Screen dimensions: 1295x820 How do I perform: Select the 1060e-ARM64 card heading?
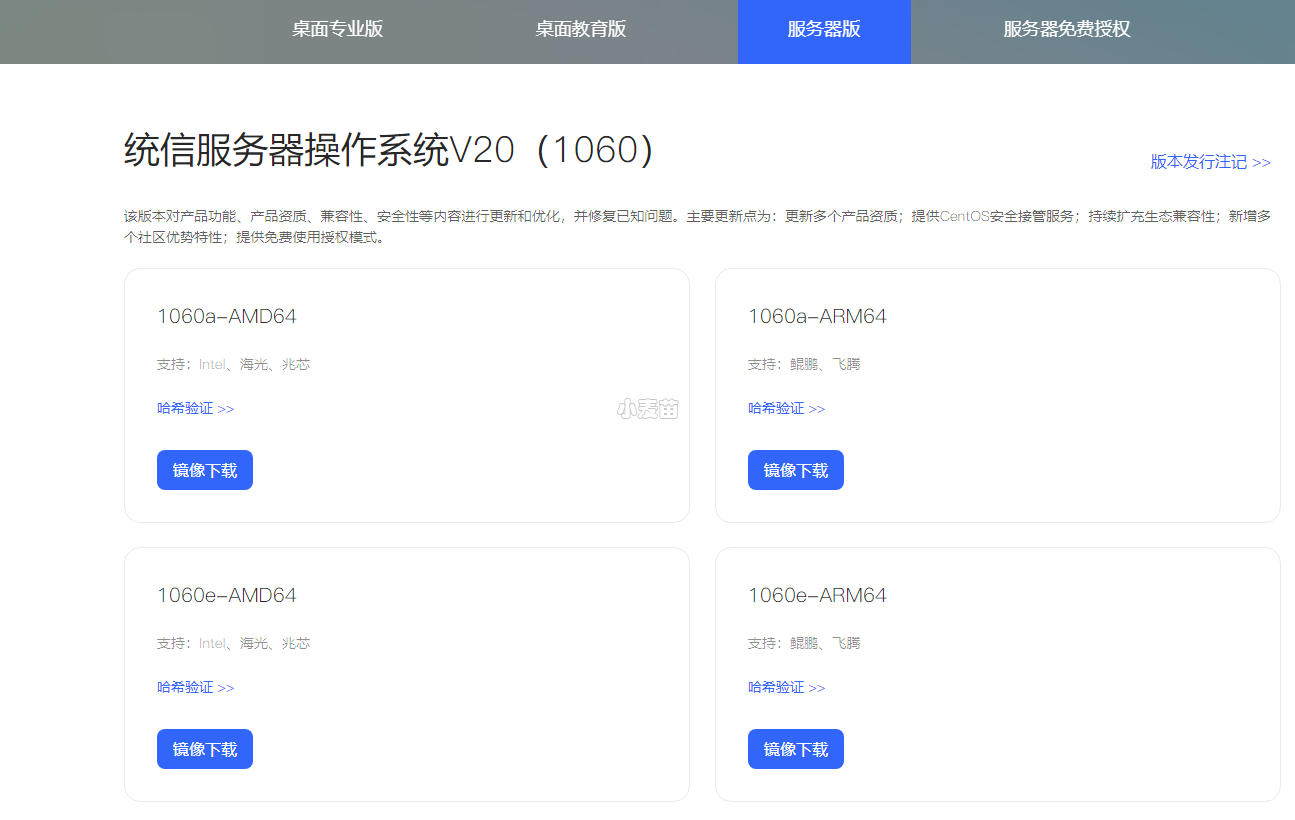tap(817, 595)
